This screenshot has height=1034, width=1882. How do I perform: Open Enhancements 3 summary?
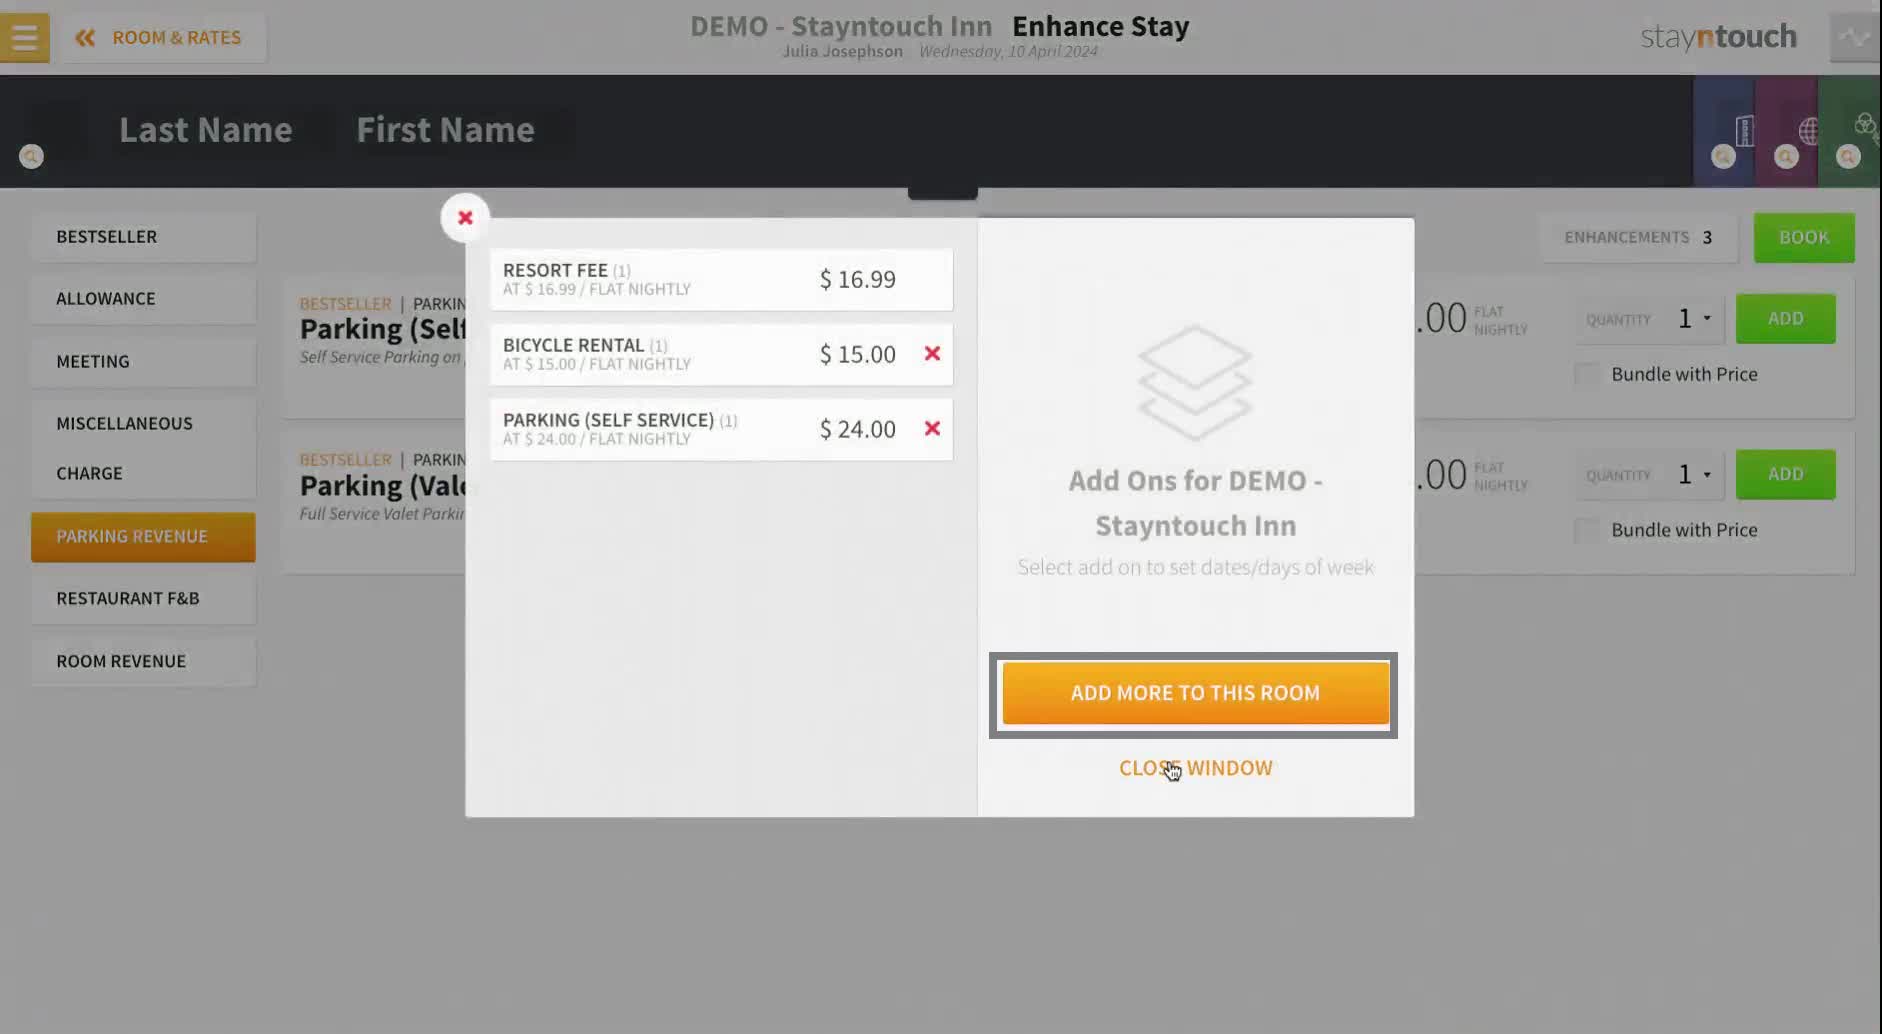(1639, 238)
